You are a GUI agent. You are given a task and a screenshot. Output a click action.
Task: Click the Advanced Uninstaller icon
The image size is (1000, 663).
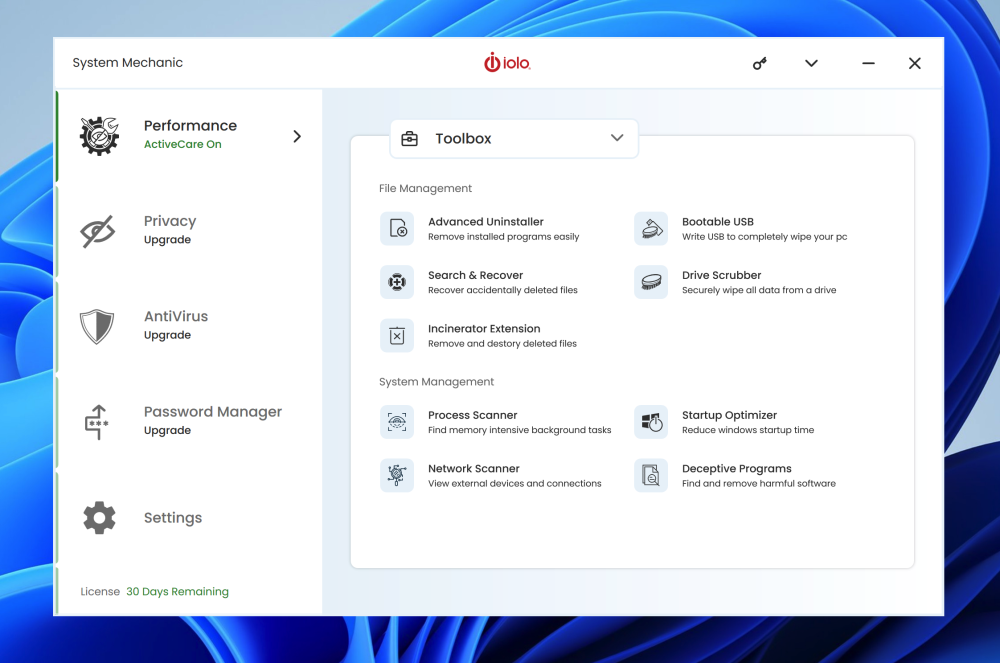(397, 229)
